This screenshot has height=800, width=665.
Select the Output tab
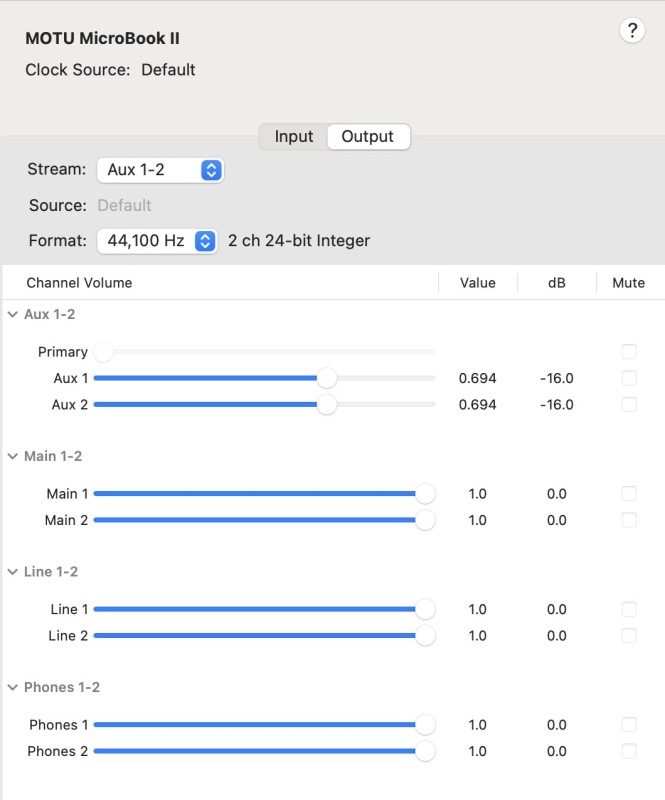coord(368,137)
